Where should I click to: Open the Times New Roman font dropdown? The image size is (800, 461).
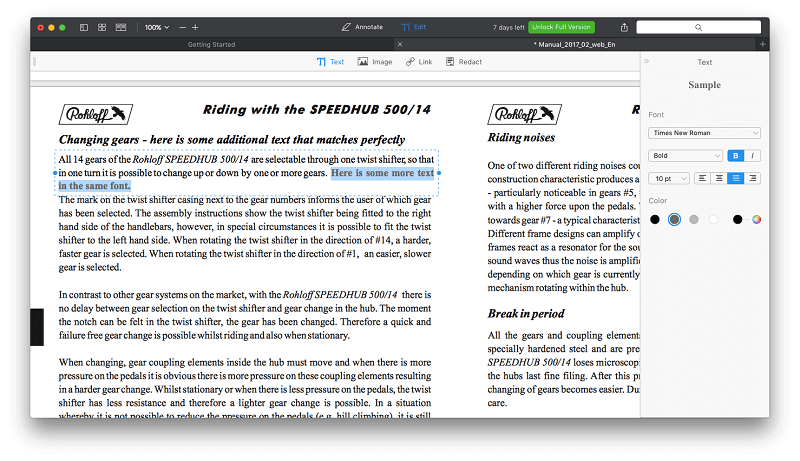[x=704, y=133]
